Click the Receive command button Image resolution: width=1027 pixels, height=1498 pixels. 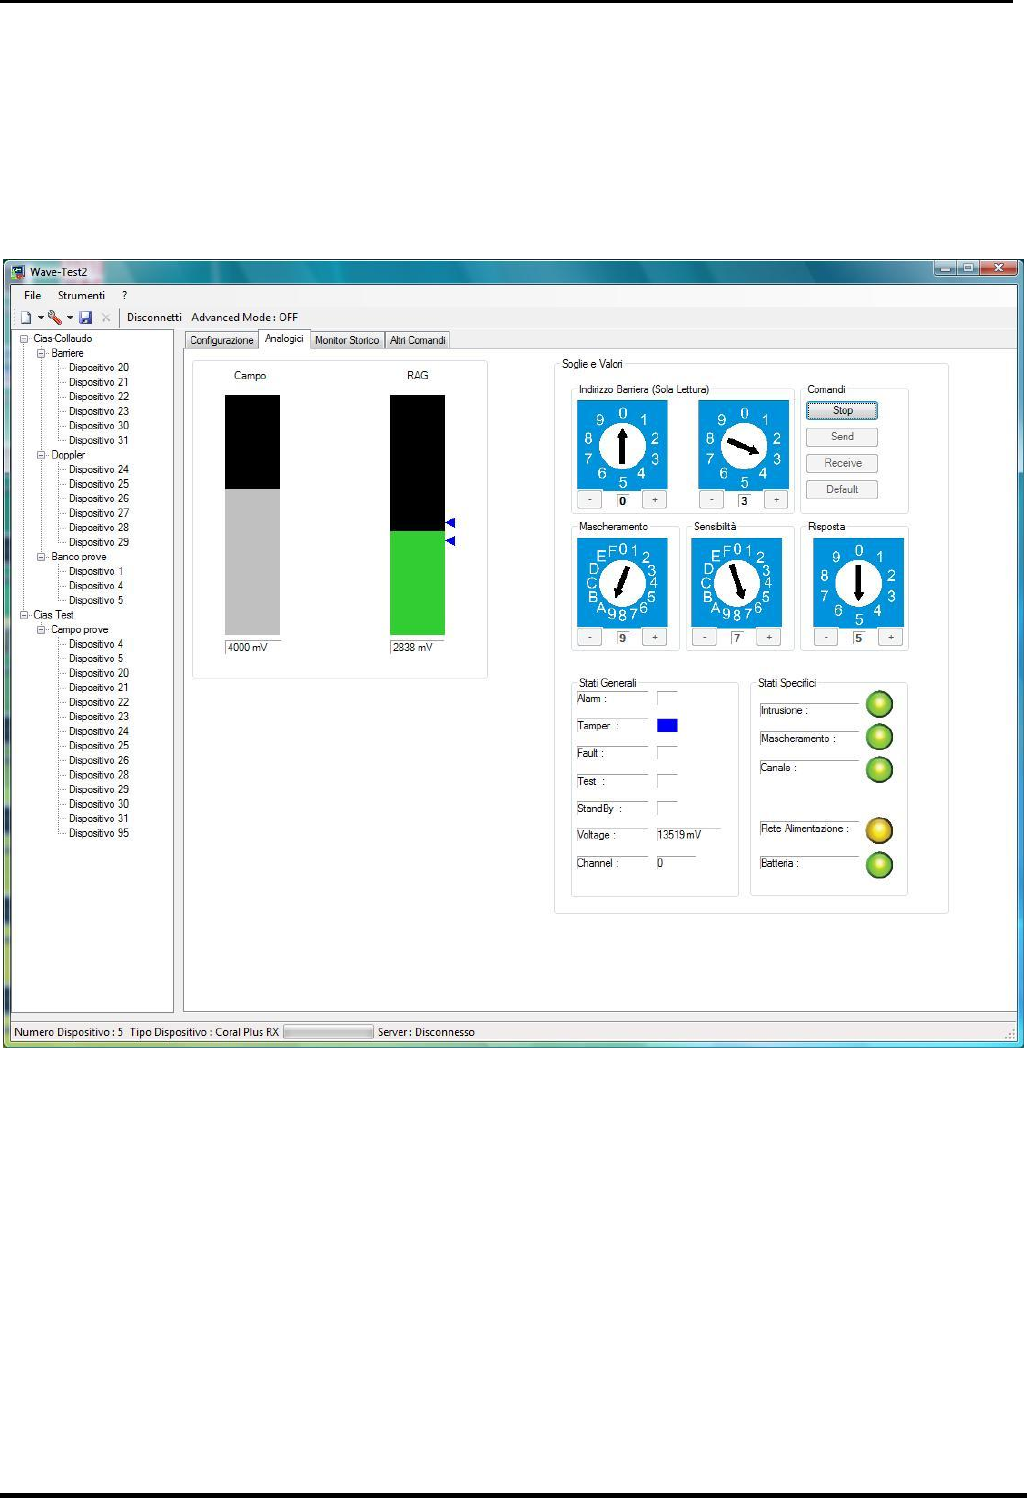click(x=842, y=463)
